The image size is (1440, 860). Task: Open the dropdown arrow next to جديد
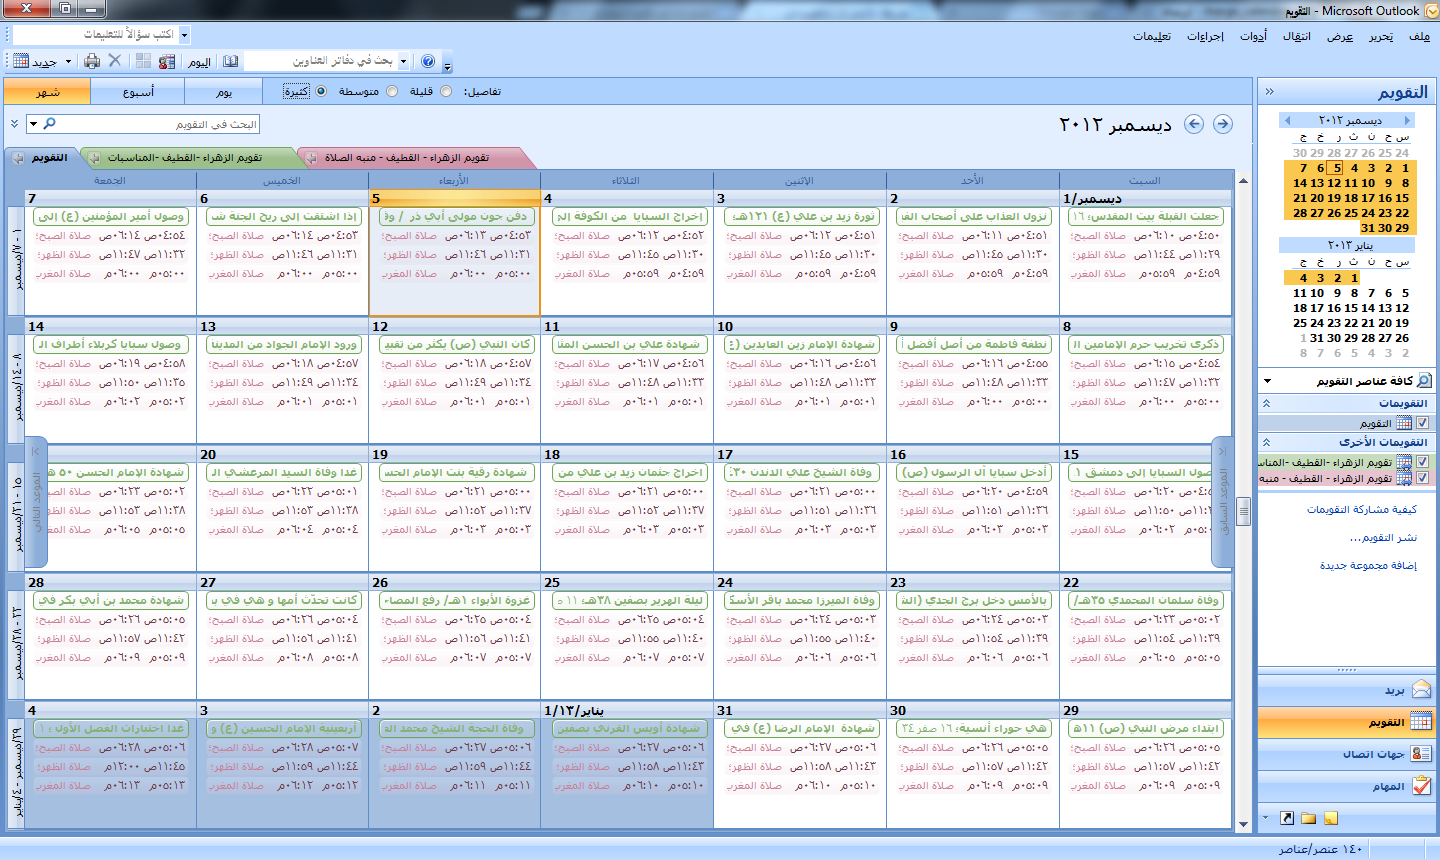[69, 62]
